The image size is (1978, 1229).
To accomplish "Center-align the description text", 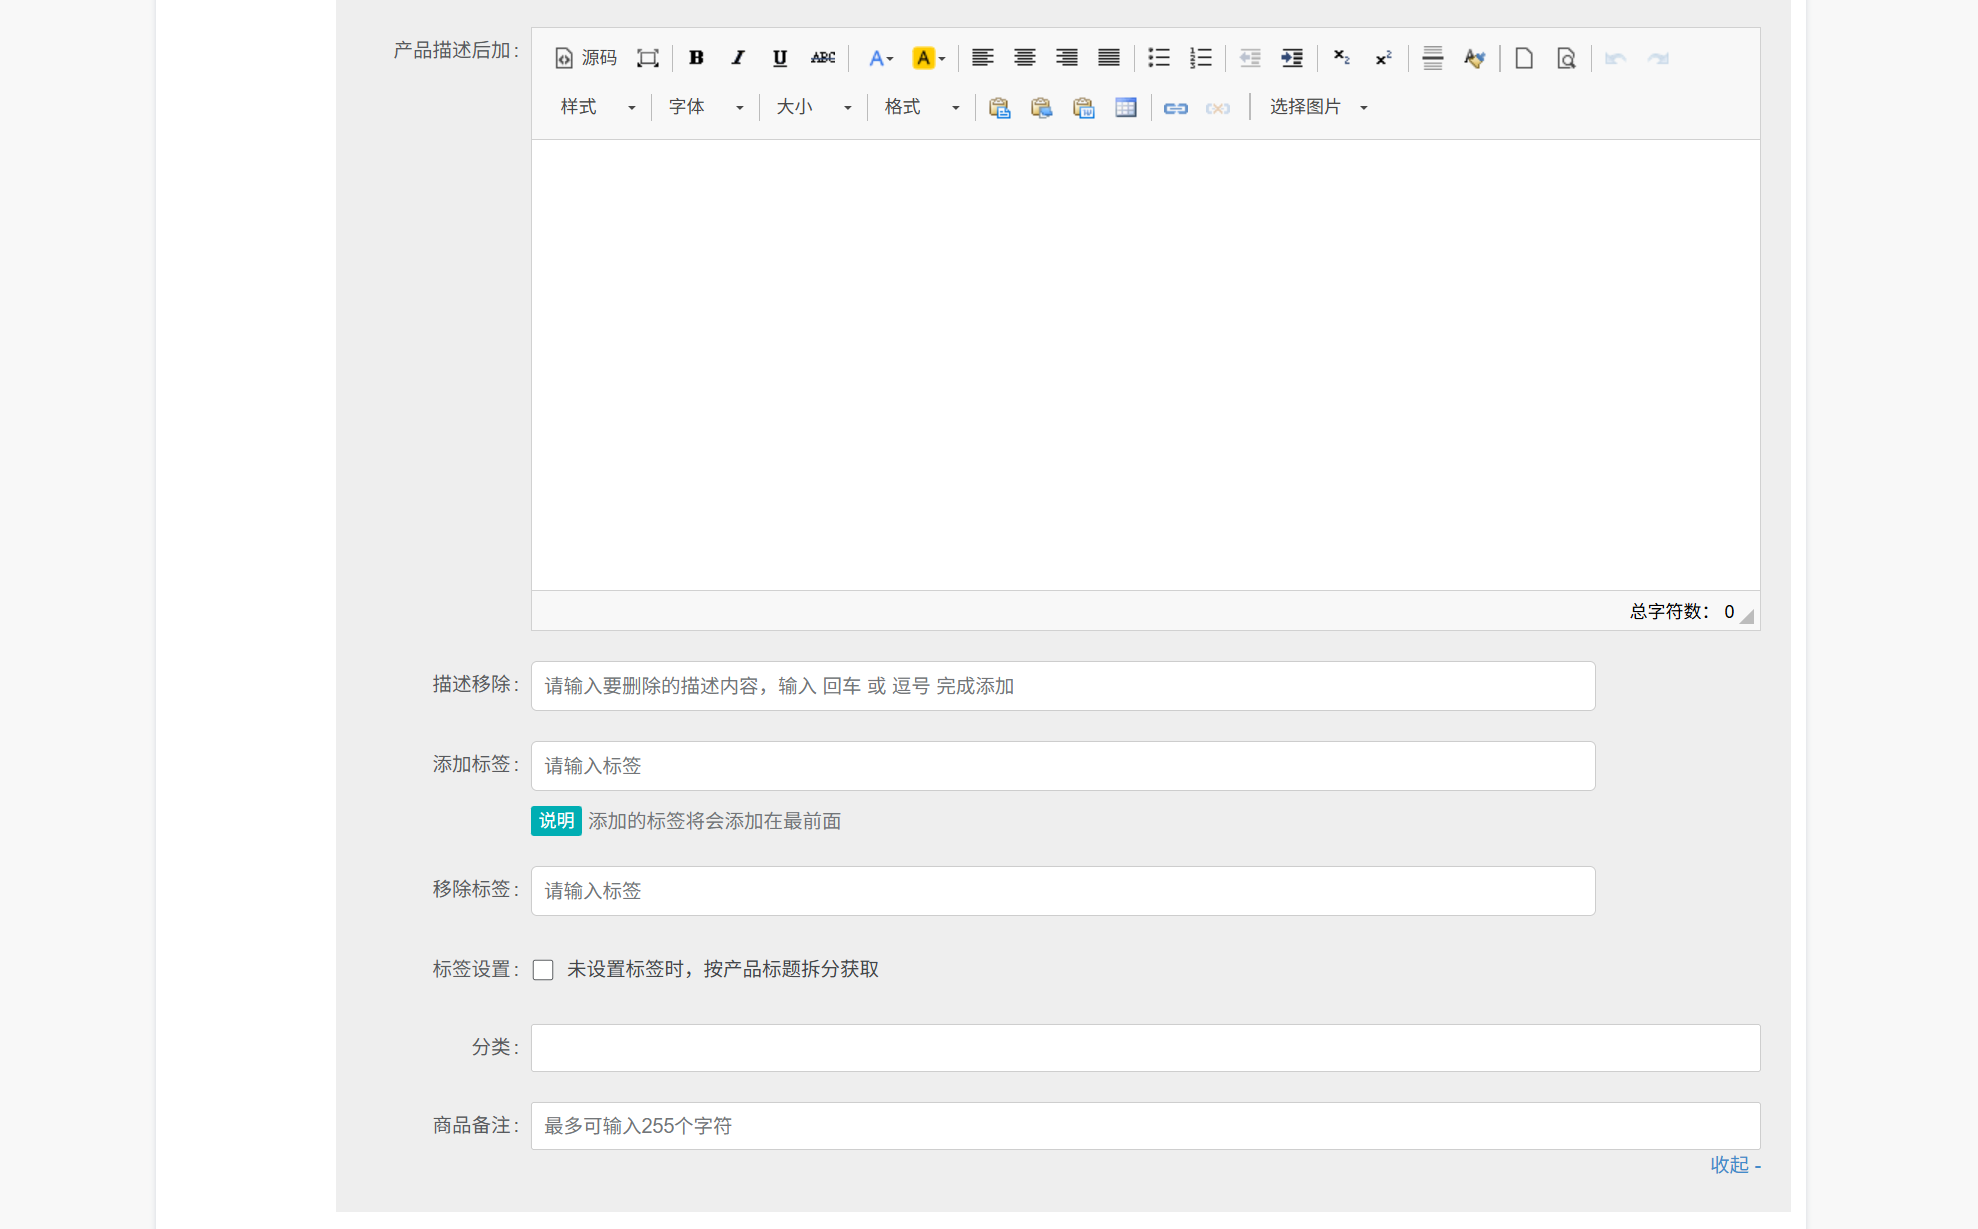I will [x=1024, y=58].
